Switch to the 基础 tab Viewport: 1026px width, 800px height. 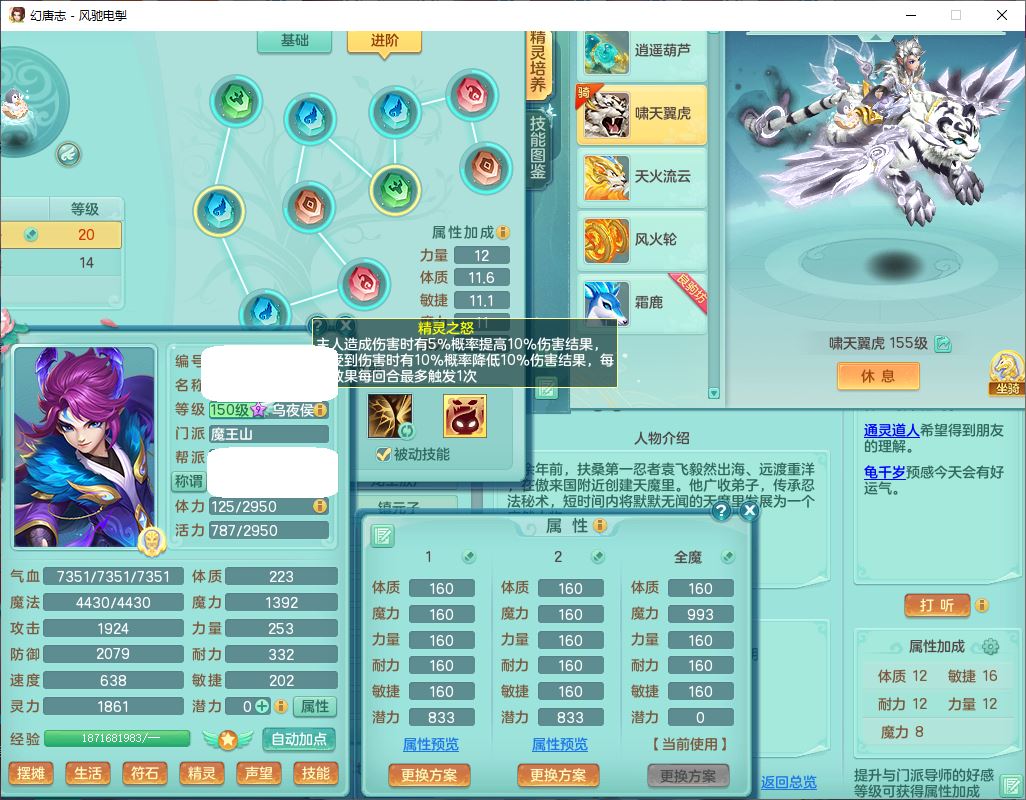click(x=294, y=41)
